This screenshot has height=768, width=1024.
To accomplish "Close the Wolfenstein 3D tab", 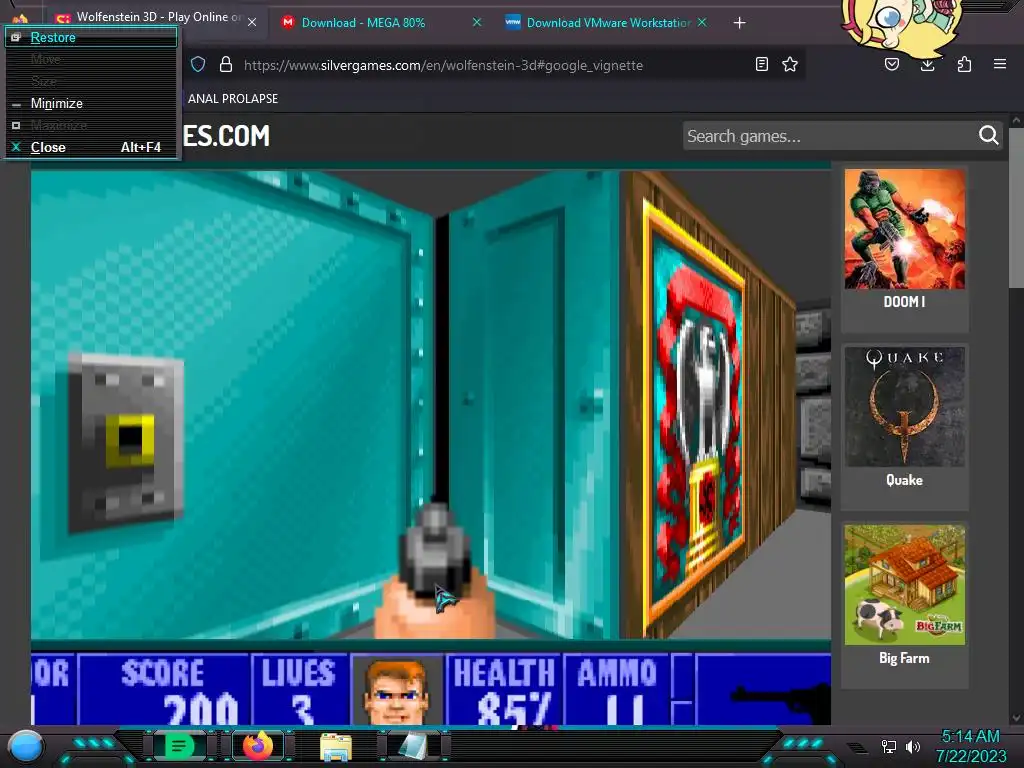I will coord(252,22).
